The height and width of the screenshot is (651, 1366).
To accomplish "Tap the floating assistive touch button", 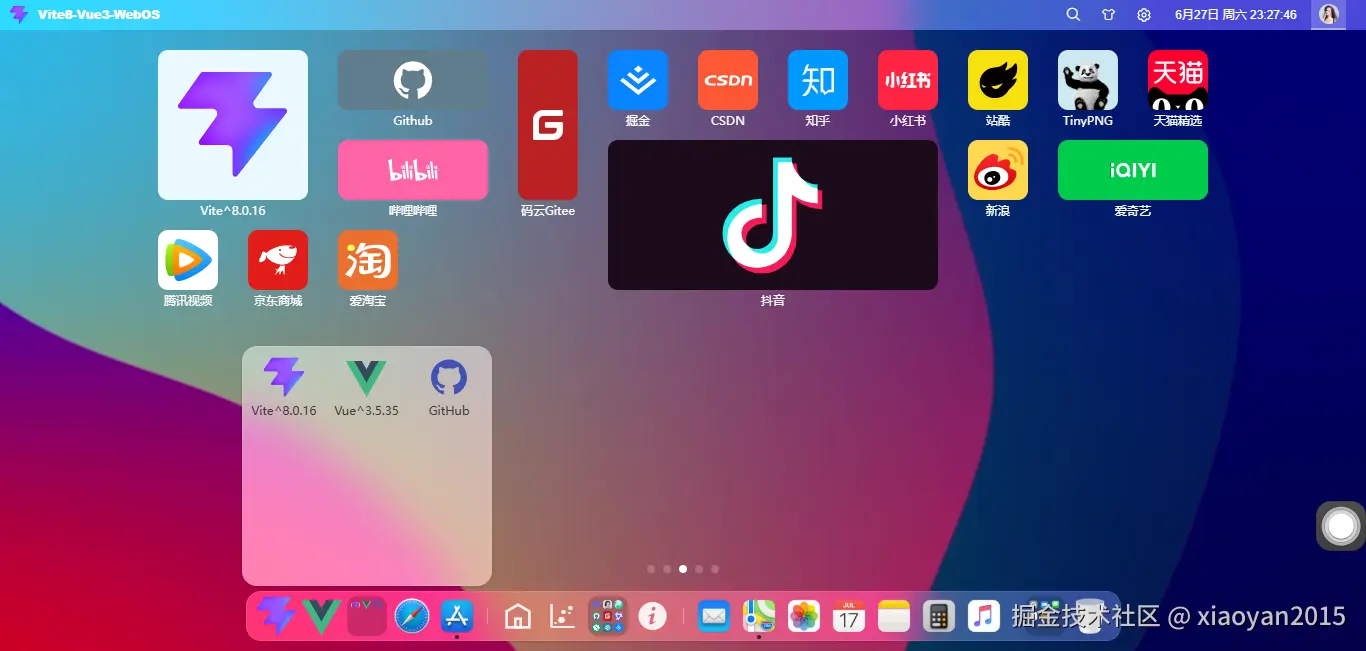I will [1341, 526].
